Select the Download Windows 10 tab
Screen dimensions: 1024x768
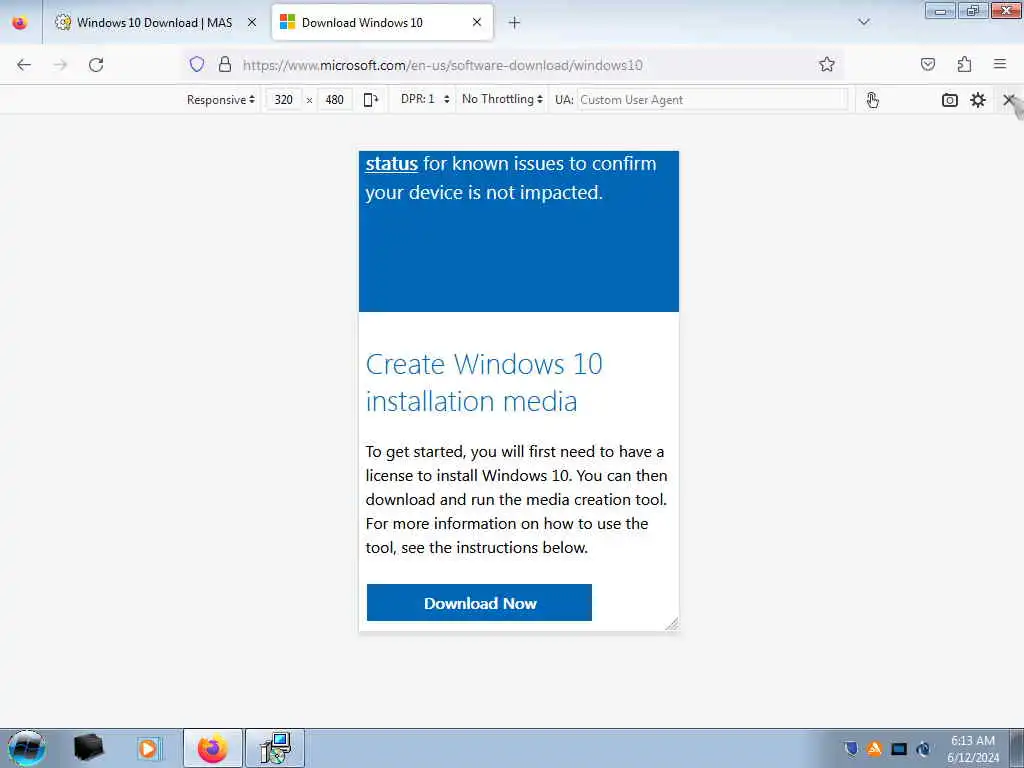(382, 23)
